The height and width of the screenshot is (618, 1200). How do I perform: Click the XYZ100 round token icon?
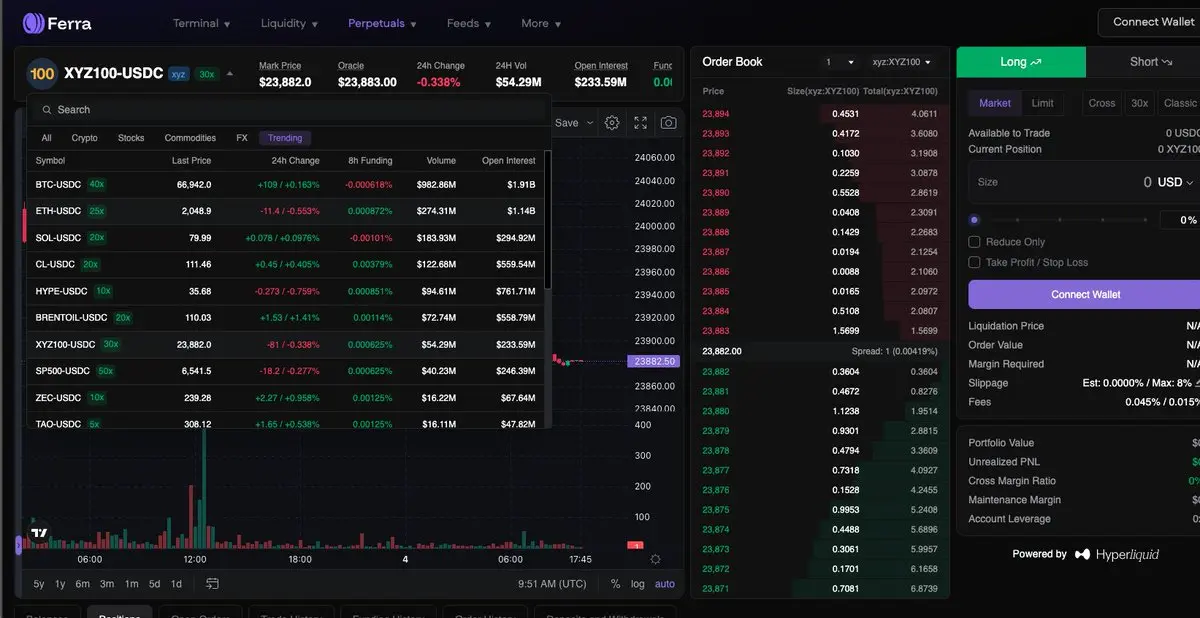point(42,73)
